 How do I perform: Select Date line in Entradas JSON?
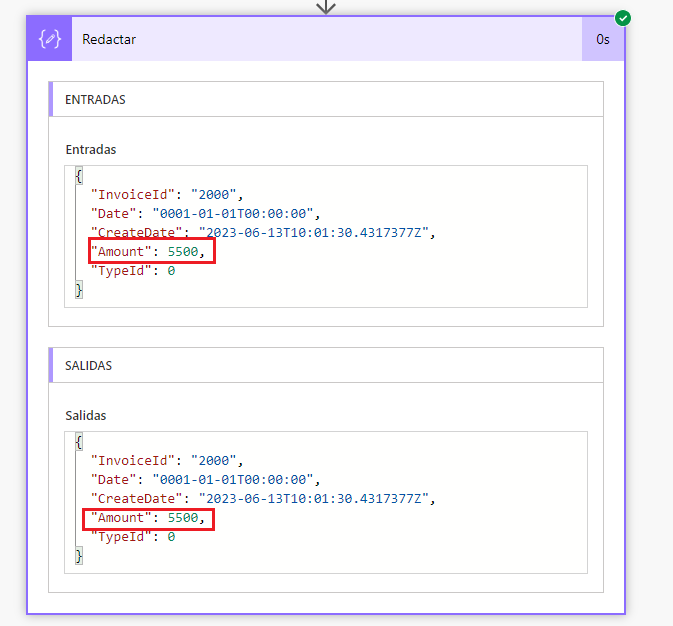(205, 213)
